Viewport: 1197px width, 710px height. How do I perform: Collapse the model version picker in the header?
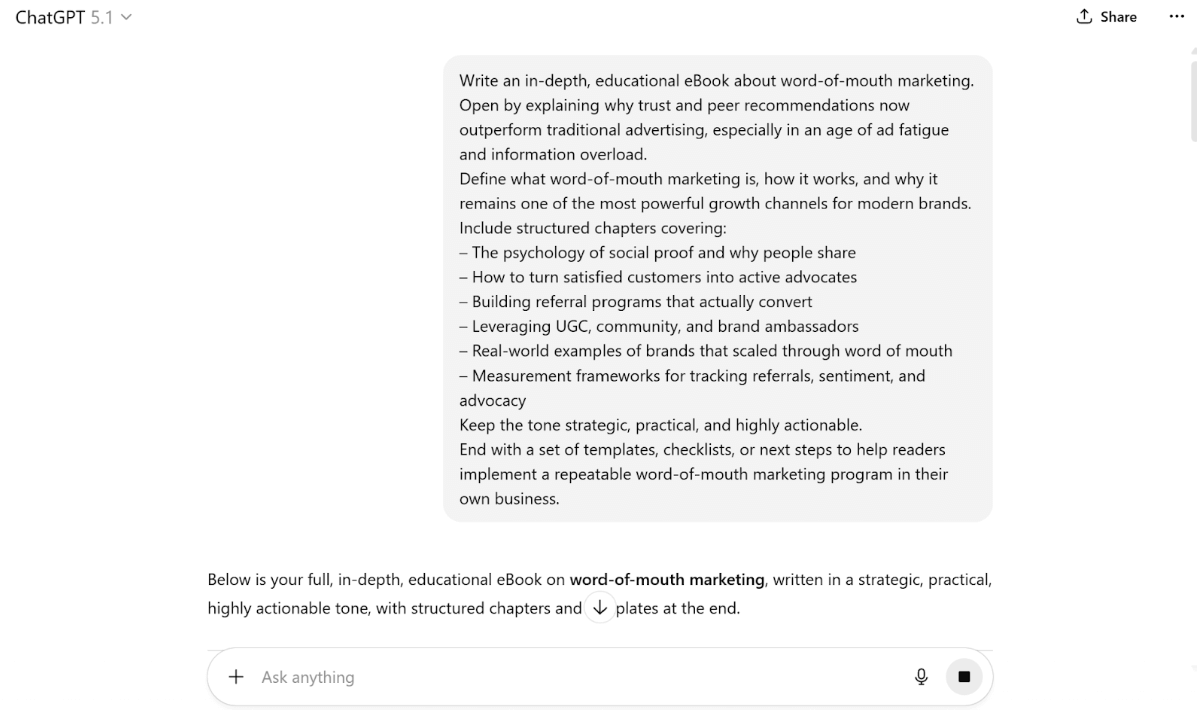pos(124,16)
